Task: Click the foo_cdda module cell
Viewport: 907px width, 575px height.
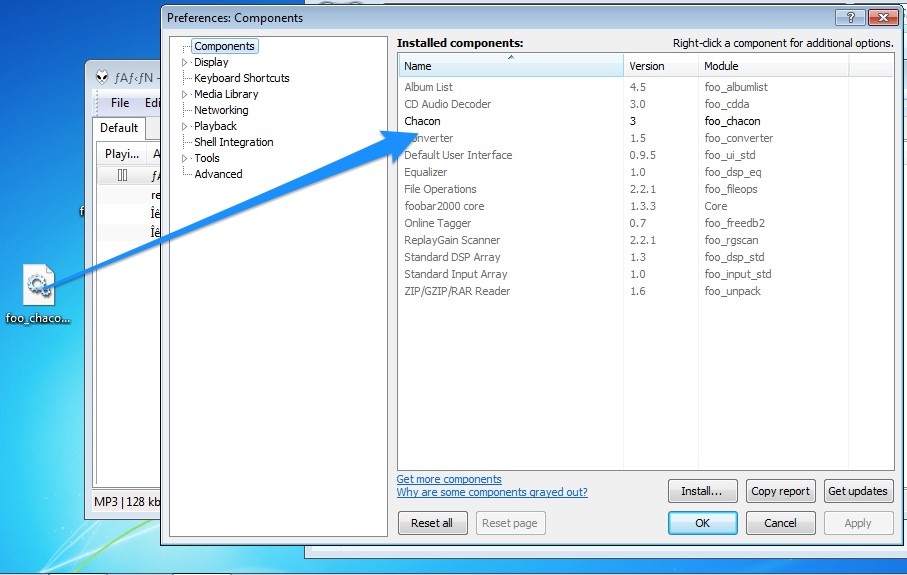Action: pos(727,104)
